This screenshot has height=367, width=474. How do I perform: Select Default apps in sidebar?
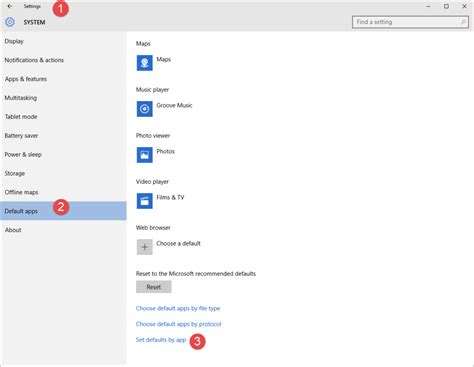click(63, 211)
